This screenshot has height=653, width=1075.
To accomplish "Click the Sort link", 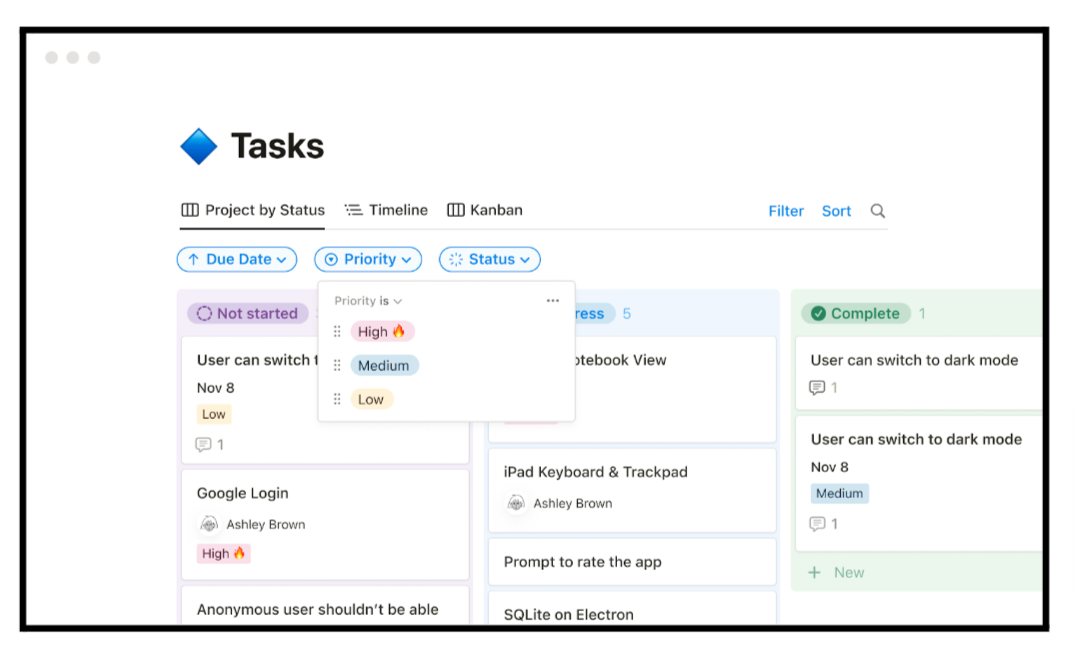I will coord(836,211).
